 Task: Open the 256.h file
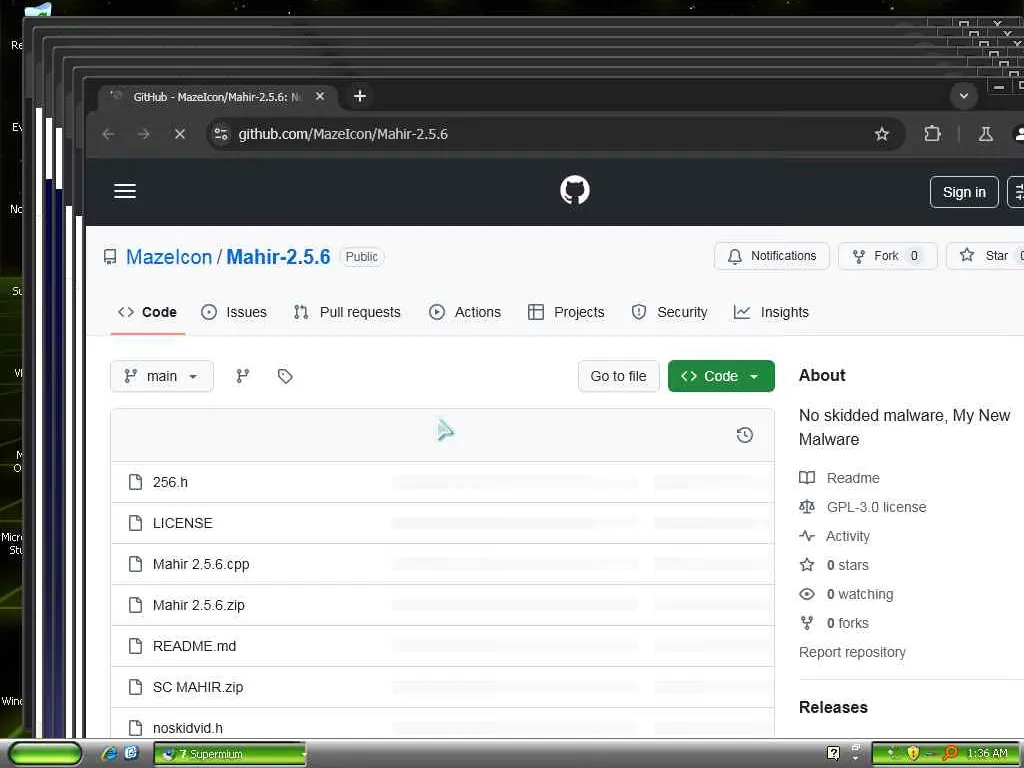(x=170, y=482)
